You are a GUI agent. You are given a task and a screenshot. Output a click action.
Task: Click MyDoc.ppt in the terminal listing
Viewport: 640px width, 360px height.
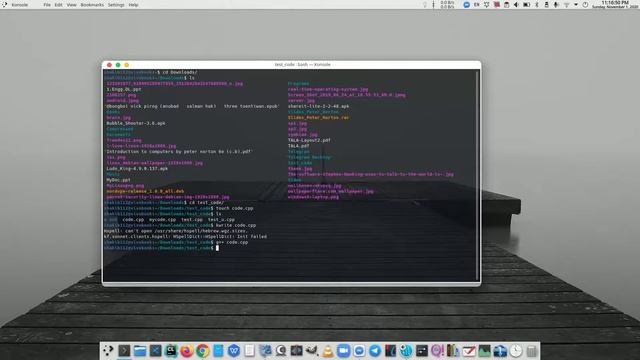[x=118, y=180]
